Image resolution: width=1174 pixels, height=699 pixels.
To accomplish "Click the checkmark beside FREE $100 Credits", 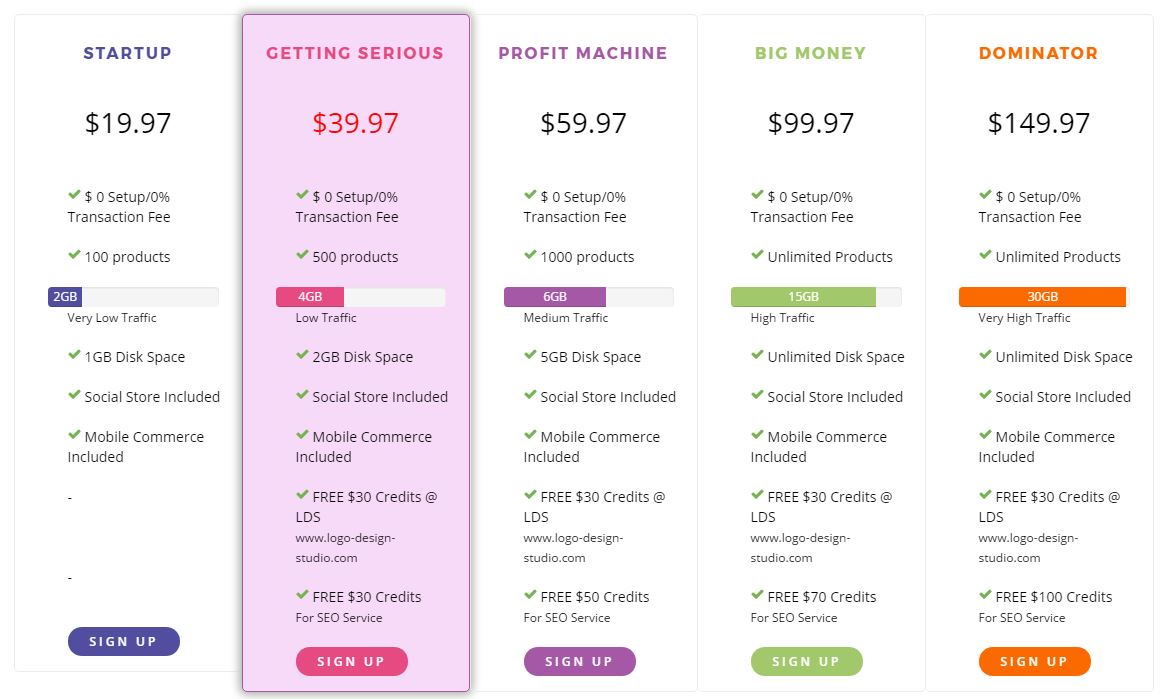I will point(985,595).
